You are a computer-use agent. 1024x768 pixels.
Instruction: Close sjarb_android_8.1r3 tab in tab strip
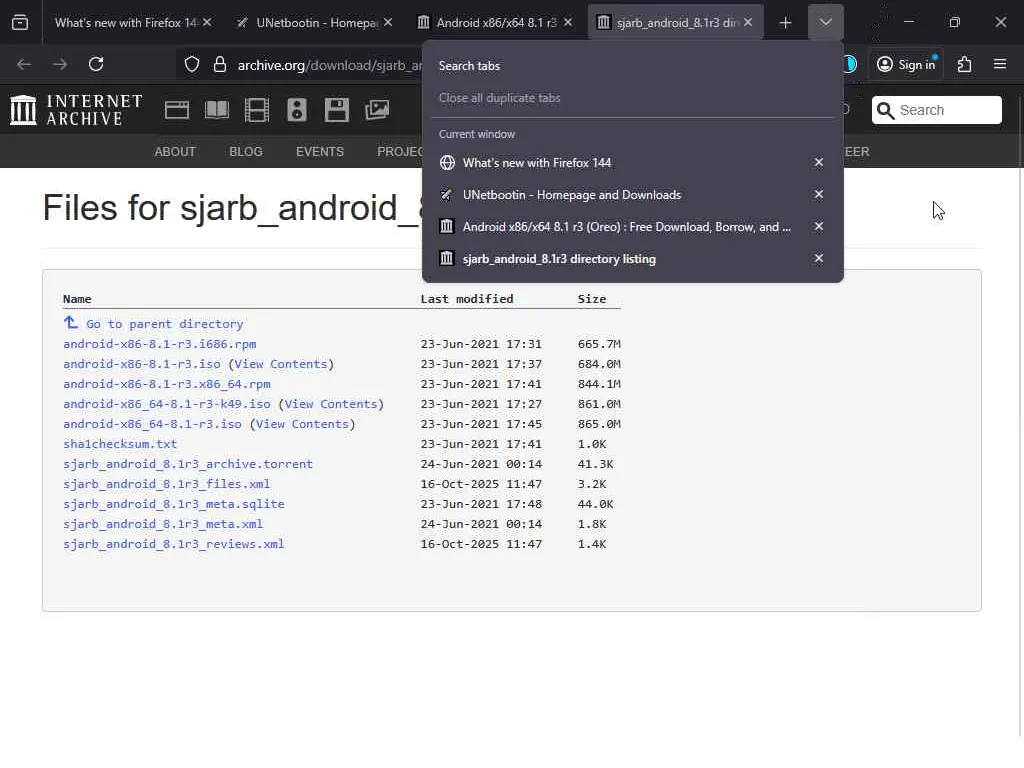click(748, 22)
